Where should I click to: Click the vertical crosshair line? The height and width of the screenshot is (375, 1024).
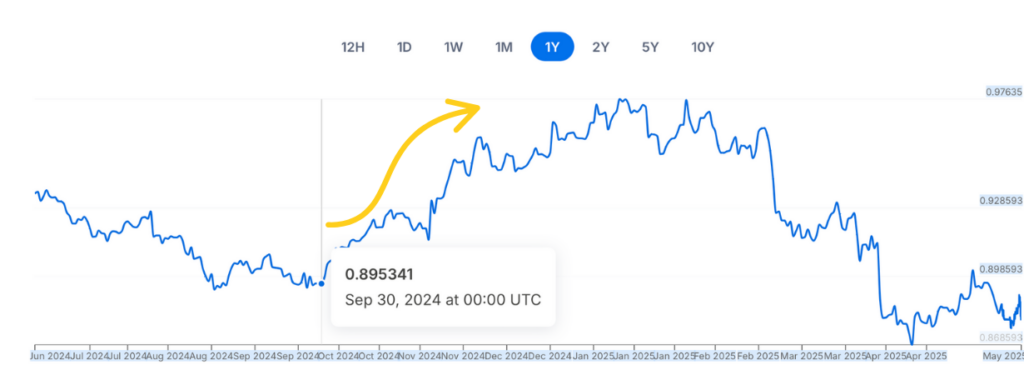[x=321, y=221]
